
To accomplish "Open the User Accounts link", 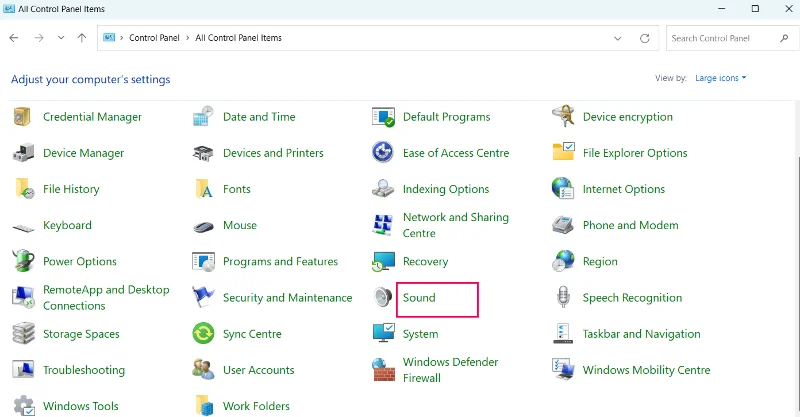I will [x=259, y=370].
